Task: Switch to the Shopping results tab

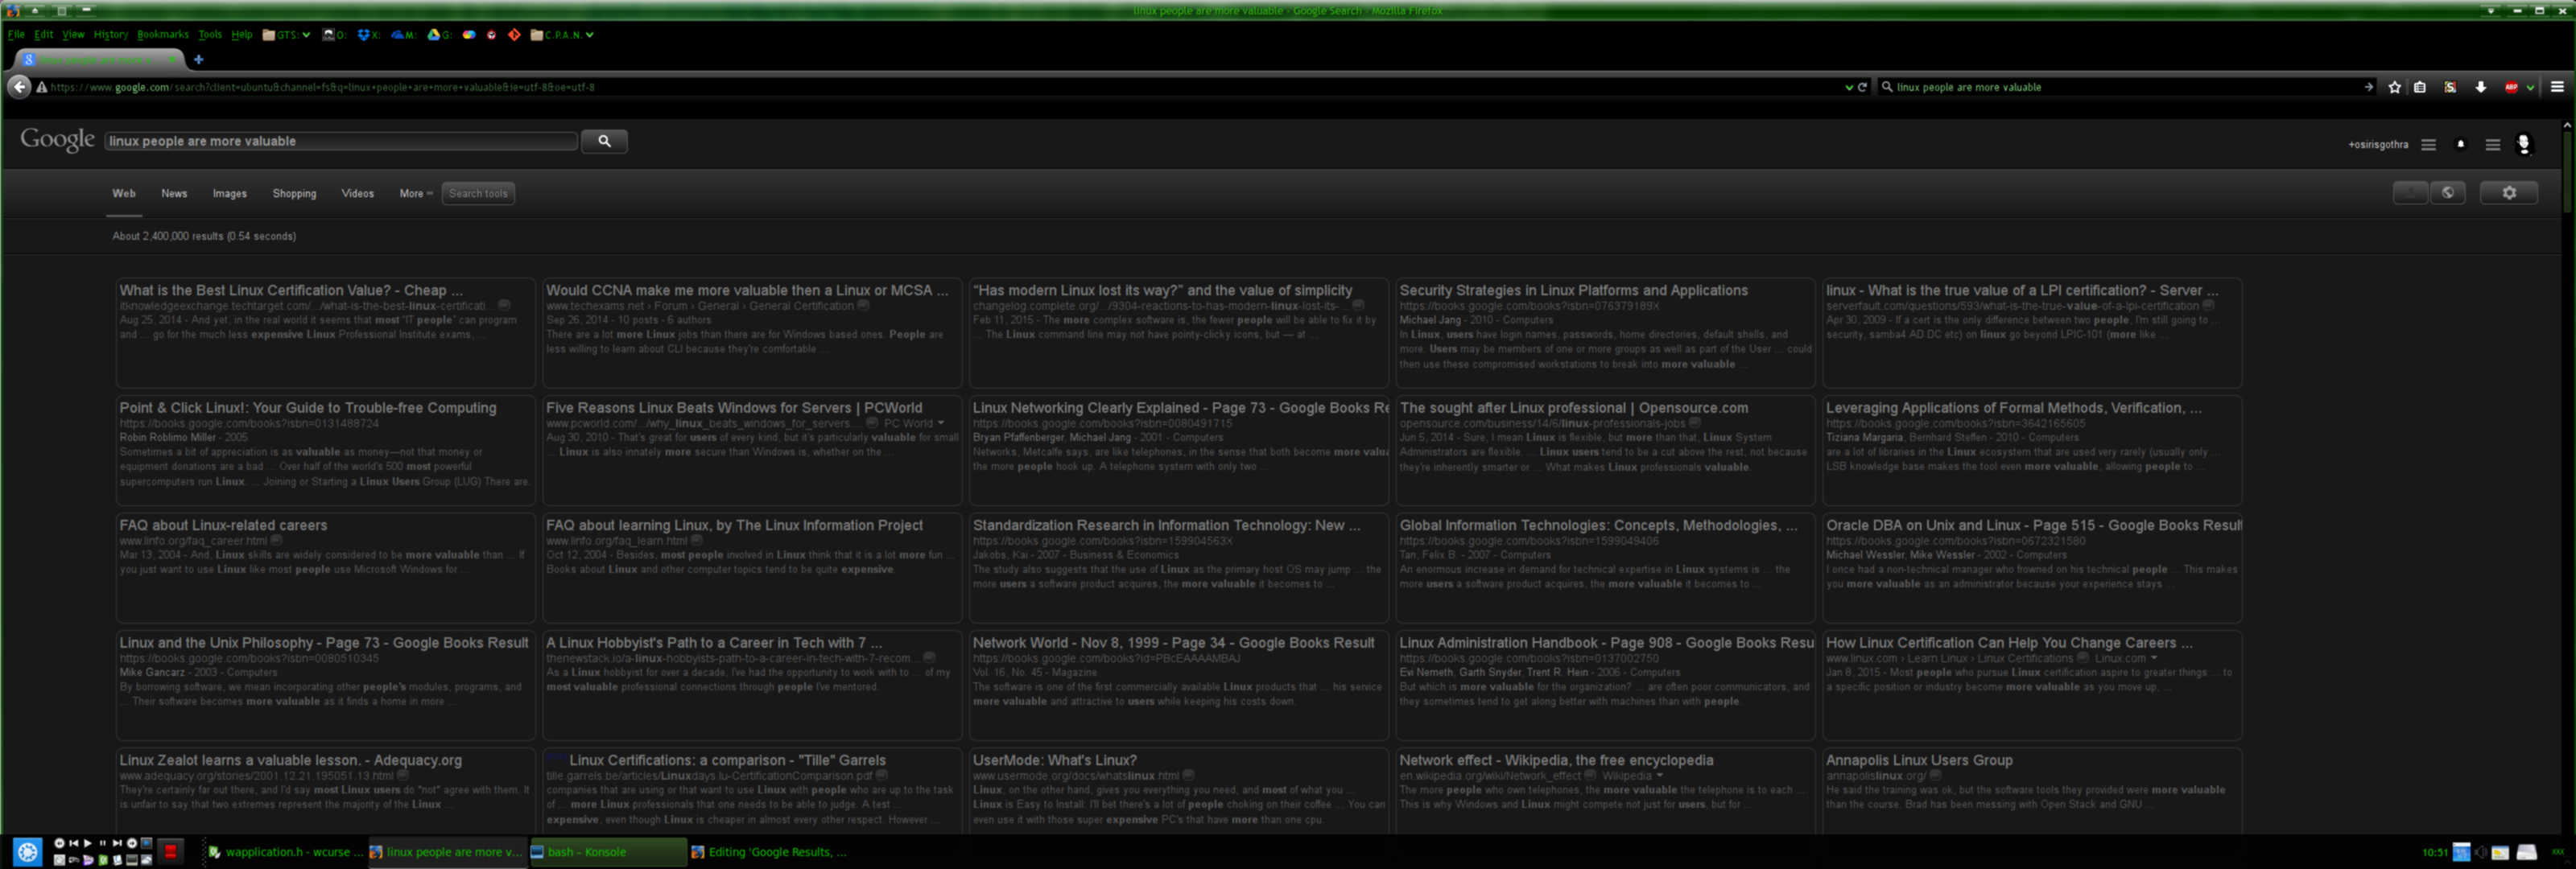Action: point(294,193)
